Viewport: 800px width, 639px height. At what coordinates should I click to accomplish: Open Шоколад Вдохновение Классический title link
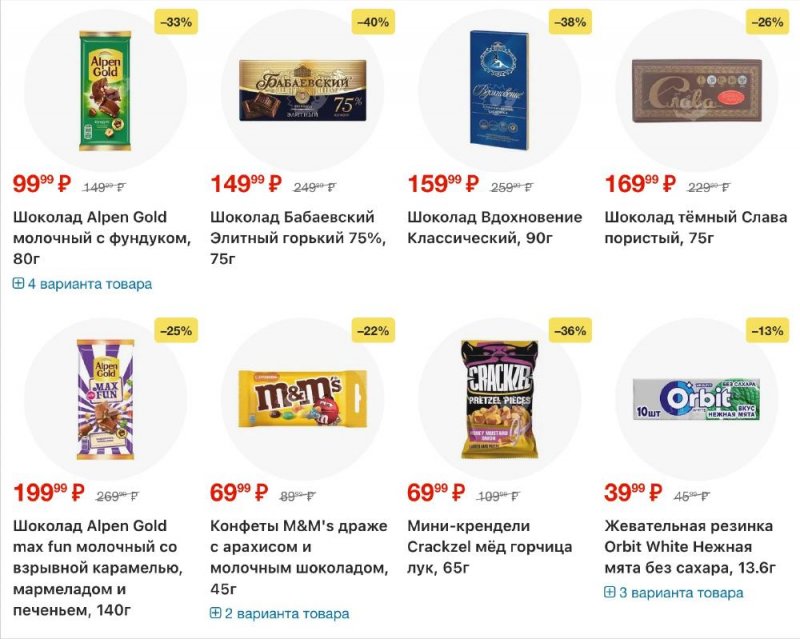point(494,228)
